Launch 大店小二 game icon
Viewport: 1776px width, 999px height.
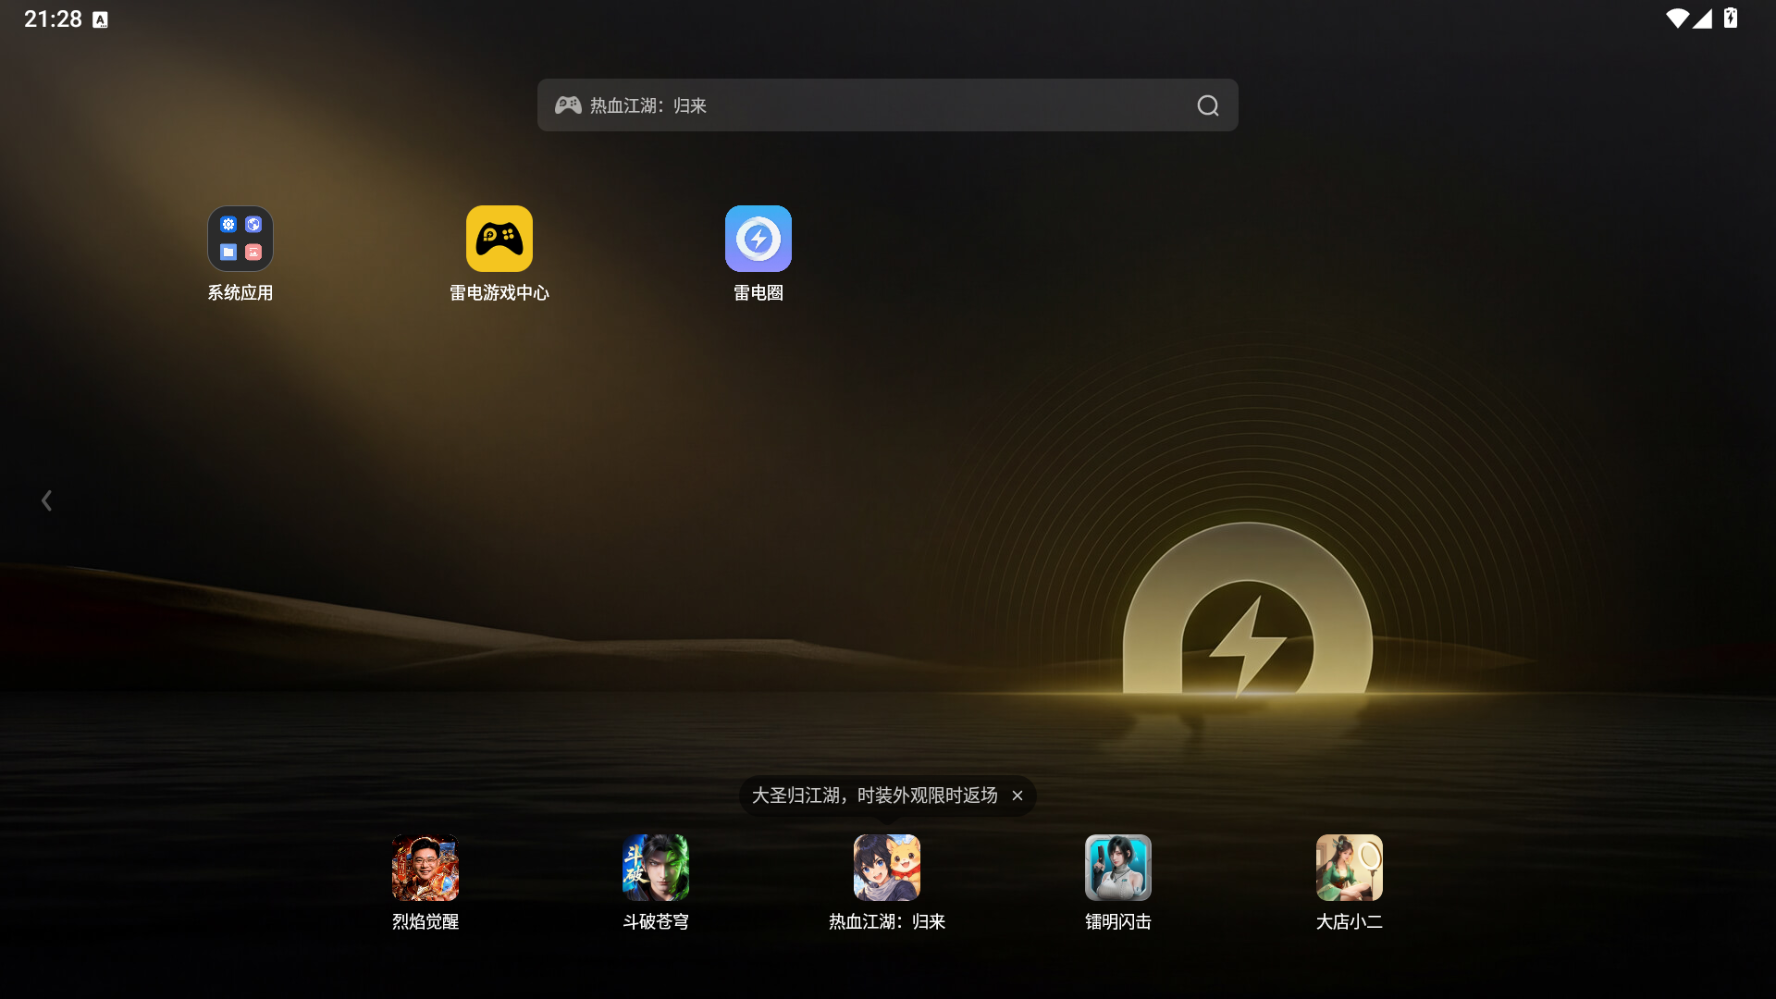tap(1349, 868)
